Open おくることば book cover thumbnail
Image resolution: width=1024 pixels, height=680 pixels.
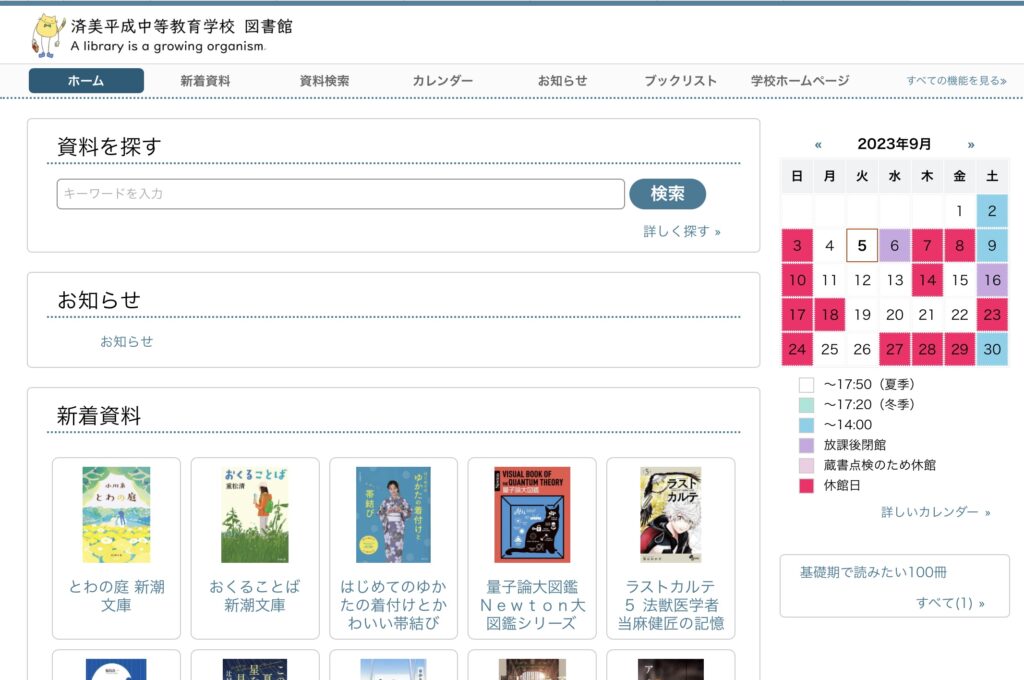(255, 515)
